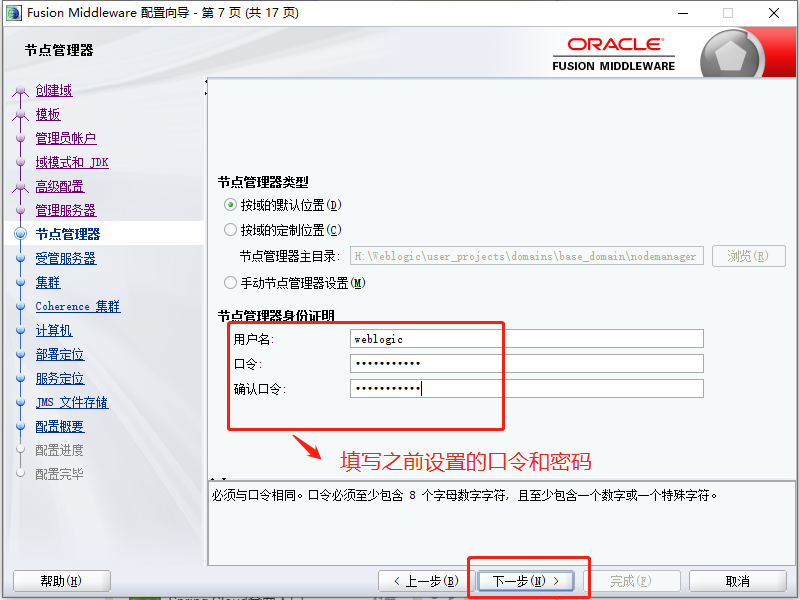Go to 集群 step link
This screenshot has width=800, height=600.
pyautogui.click(x=48, y=282)
